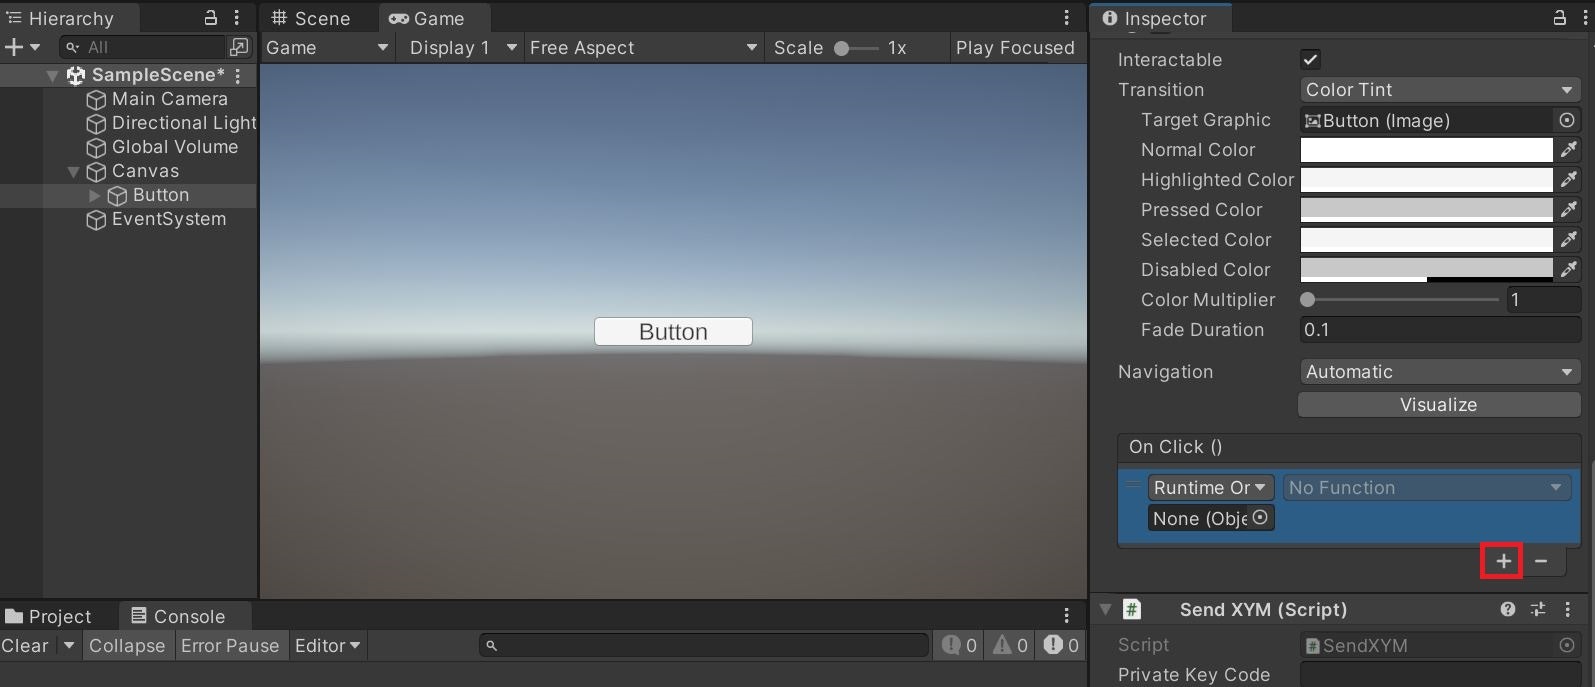Click the Normal Color eyedropper

(x=1569, y=150)
